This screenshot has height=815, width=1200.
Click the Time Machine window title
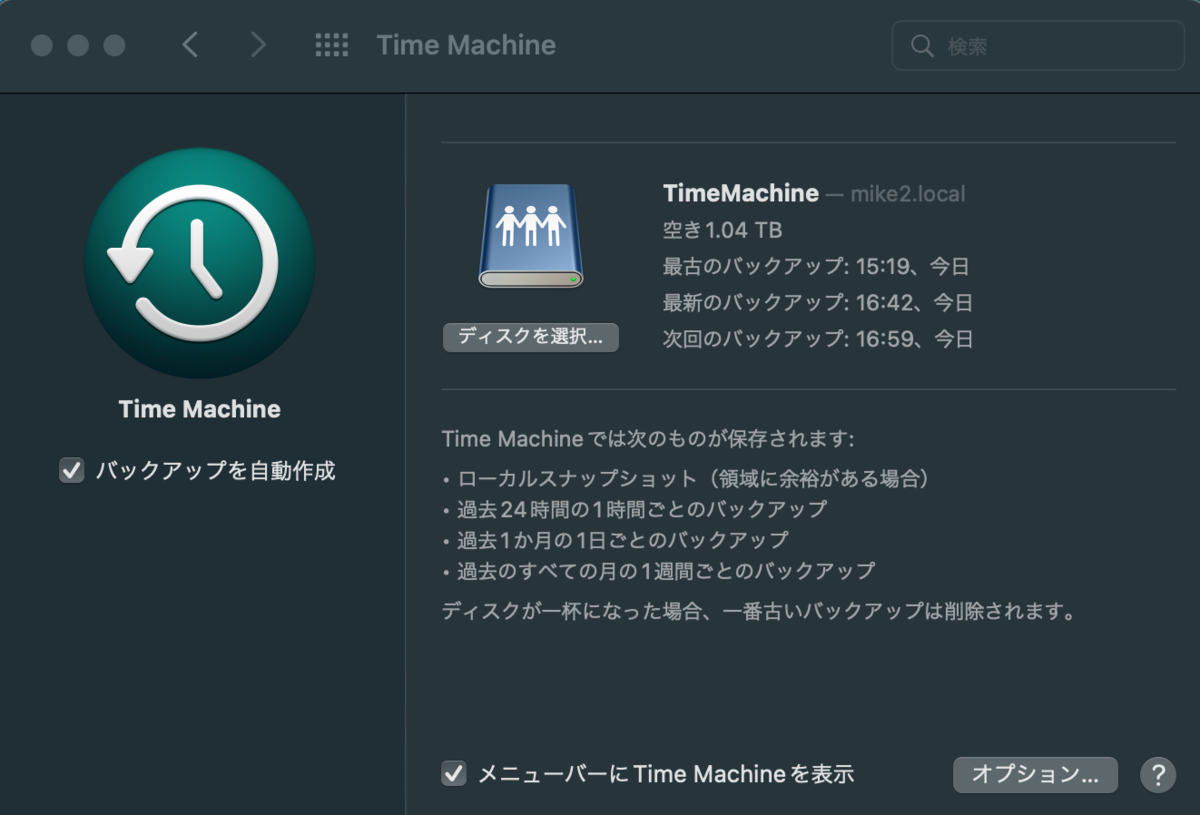point(466,45)
